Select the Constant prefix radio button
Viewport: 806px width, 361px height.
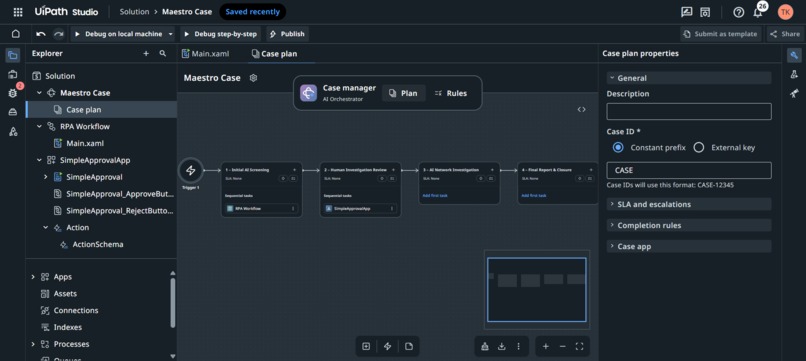(618, 148)
